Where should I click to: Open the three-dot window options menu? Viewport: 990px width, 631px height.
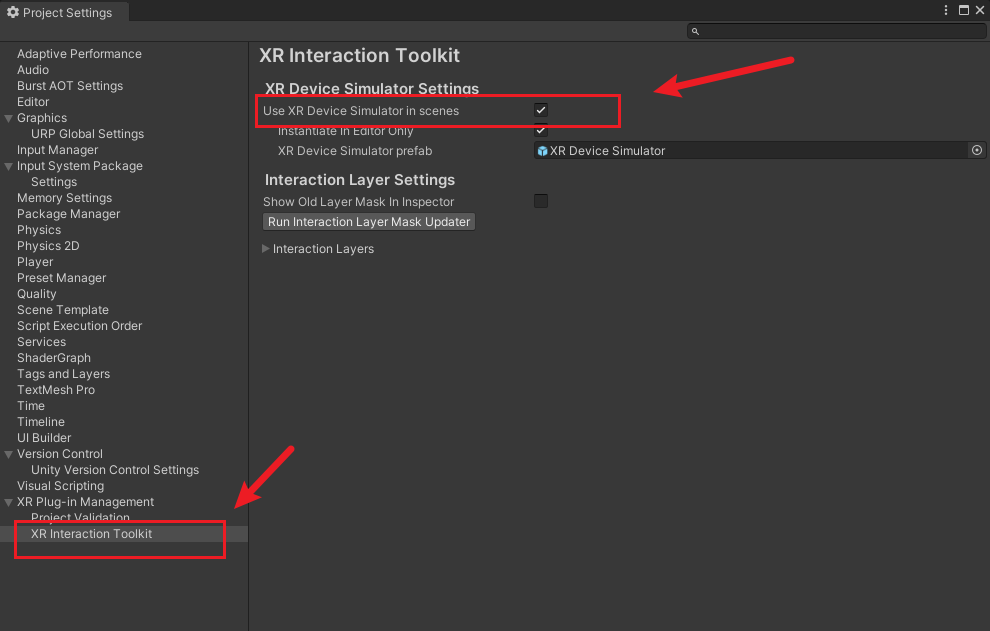(945, 10)
